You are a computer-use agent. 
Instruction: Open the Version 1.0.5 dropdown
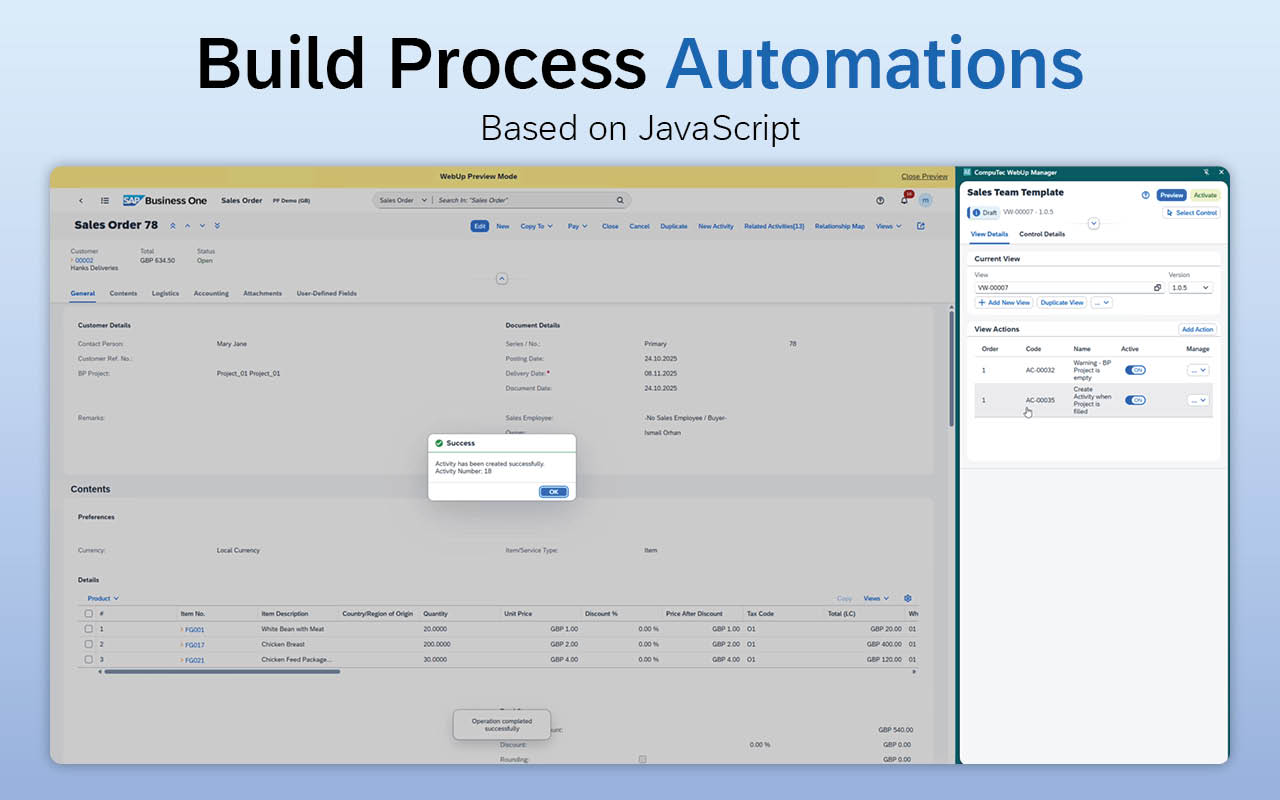1190,288
